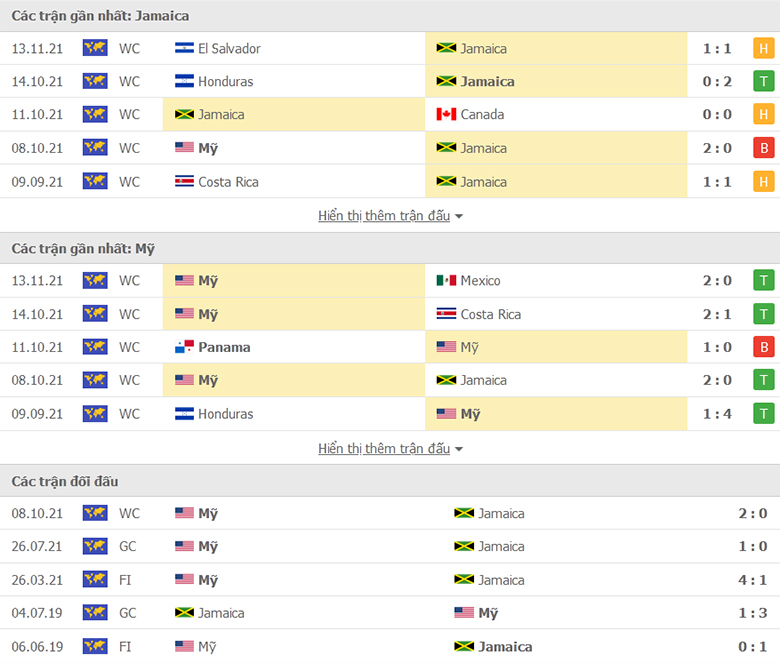
Task: Click the orange H badge on El Salvador match
Action: [763, 48]
